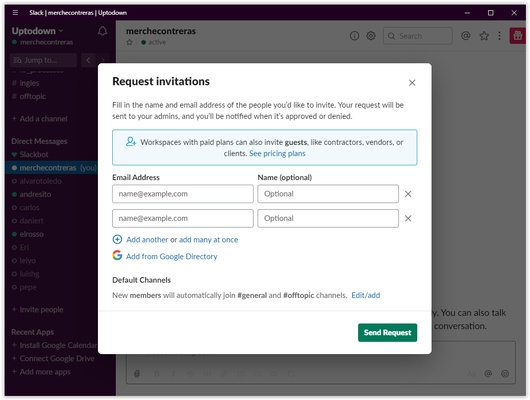This screenshot has width=530, height=400.
Task: Open See pricing plans link
Action: pos(277,154)
